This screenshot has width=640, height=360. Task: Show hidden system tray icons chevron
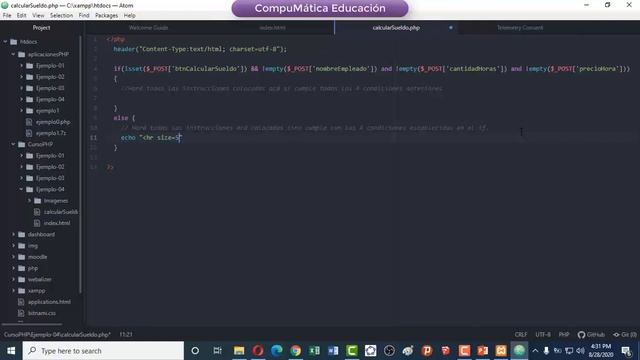click(535, 351)
